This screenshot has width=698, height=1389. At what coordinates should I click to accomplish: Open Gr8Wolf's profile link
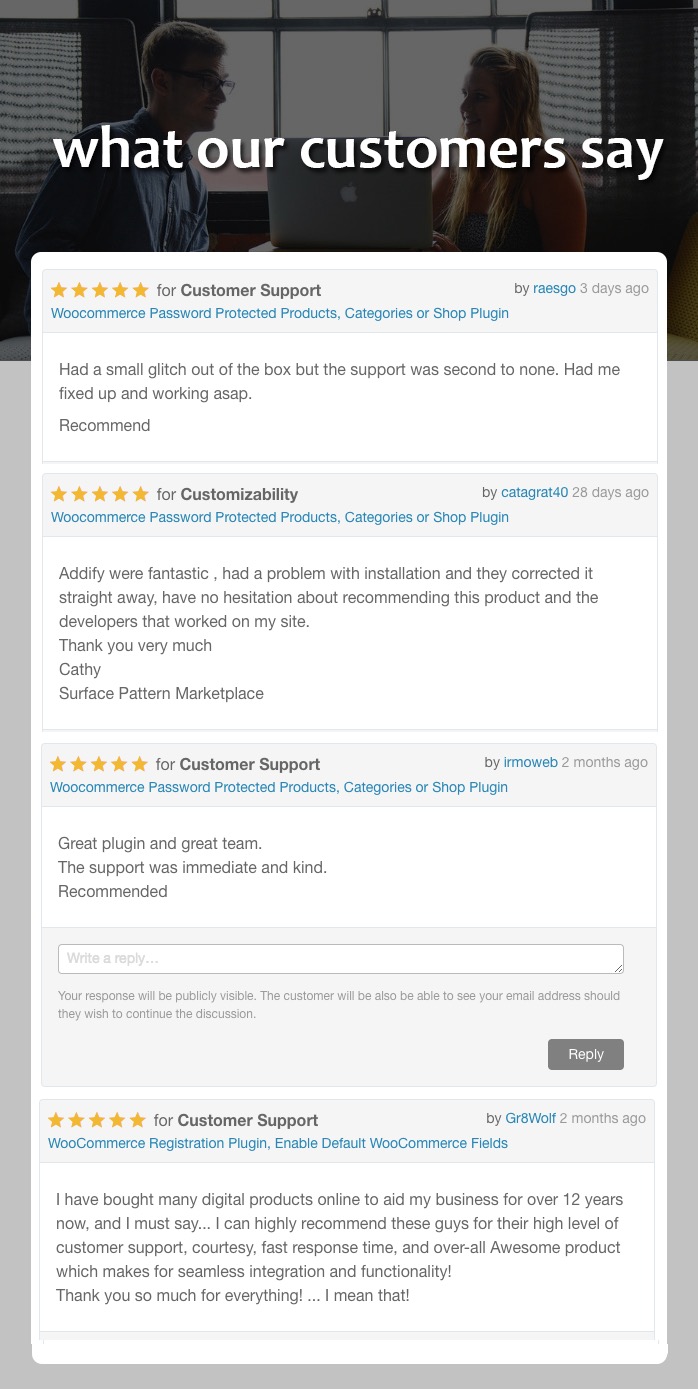530,1118
